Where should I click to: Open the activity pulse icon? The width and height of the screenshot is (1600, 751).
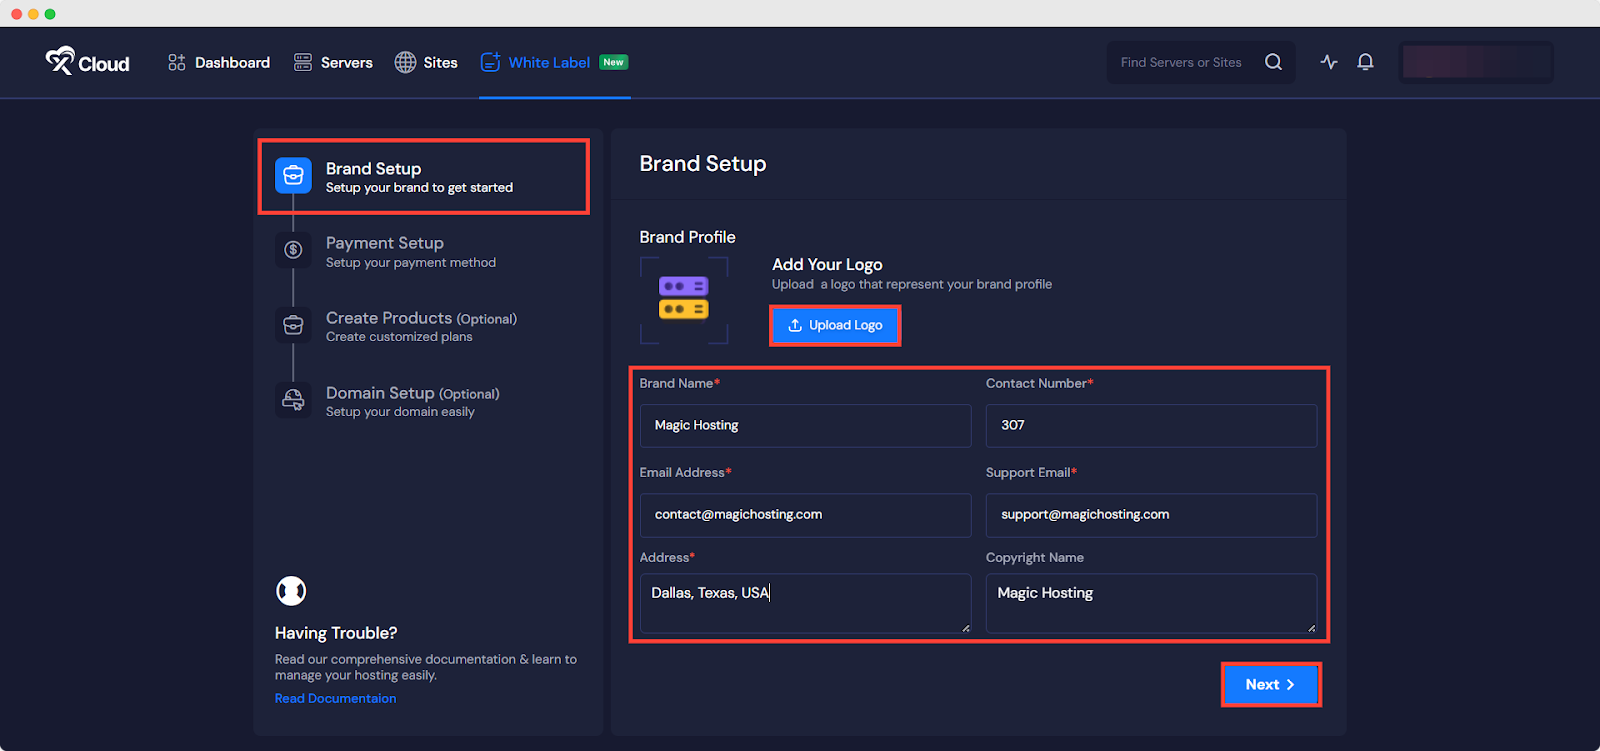(x=1328, y=62)
